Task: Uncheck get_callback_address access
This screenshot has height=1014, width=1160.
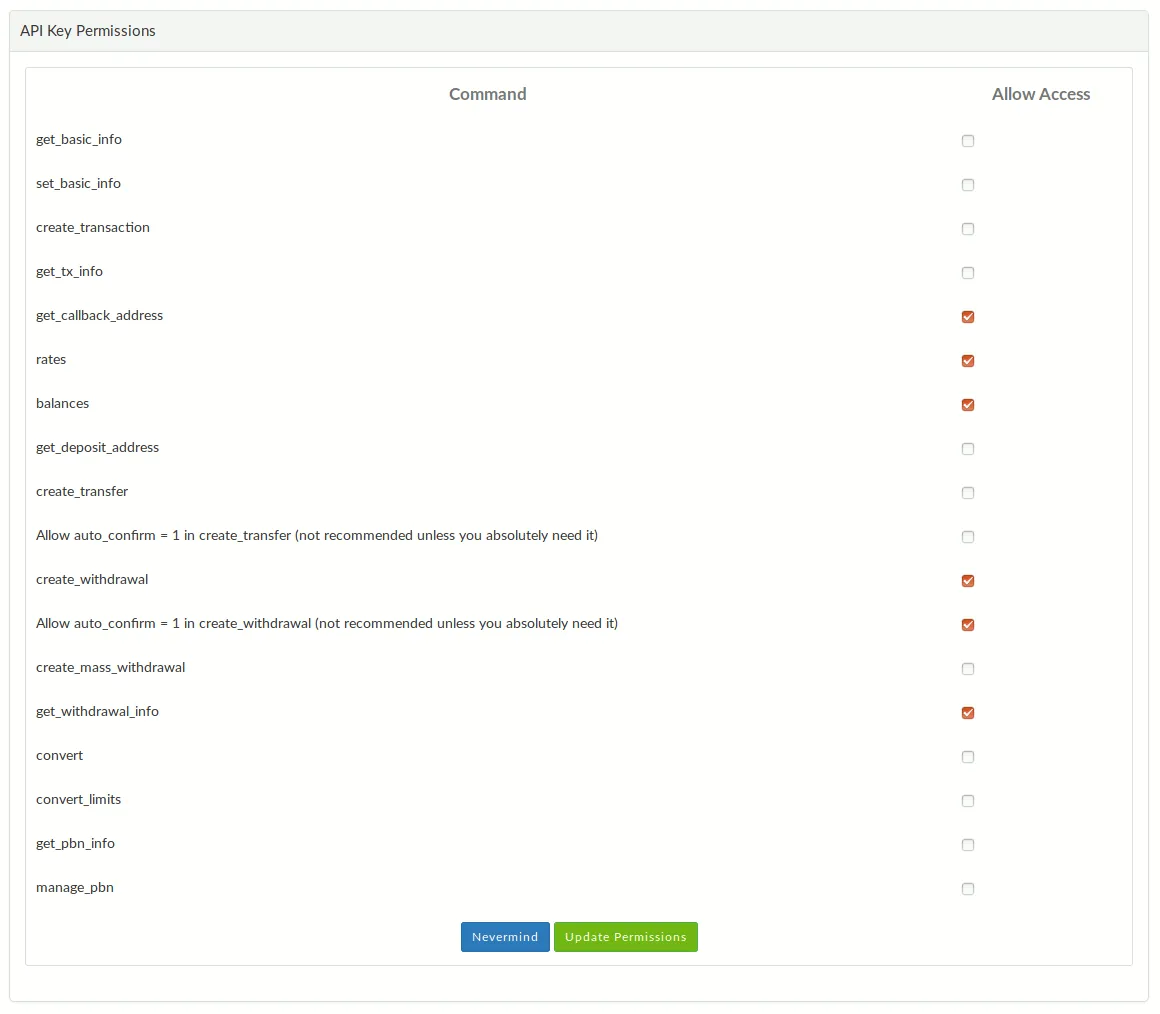Action: click(968, 317)
